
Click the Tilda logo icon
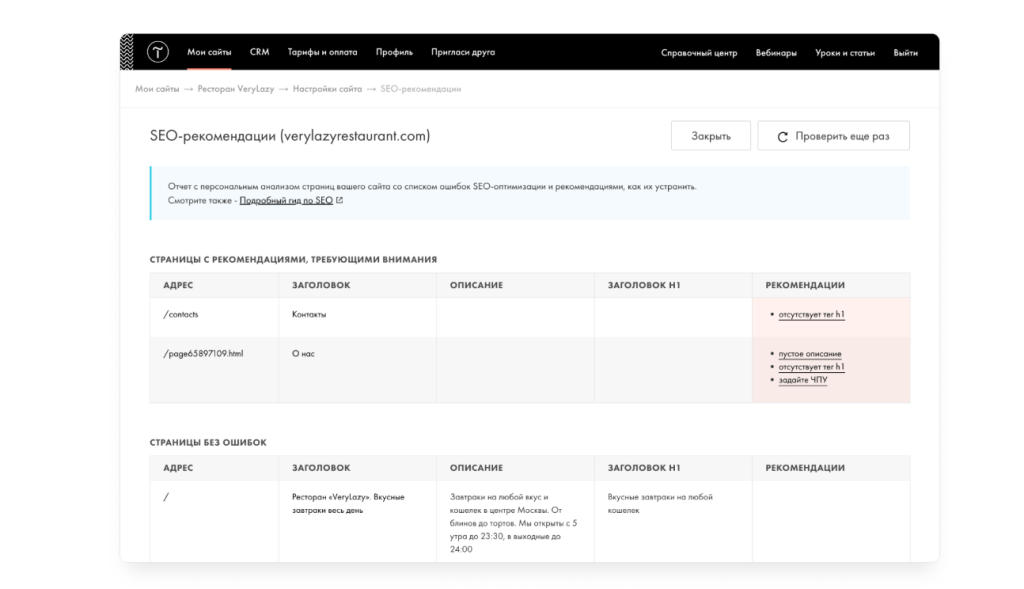pyautogui.click(x=158, y=52)
